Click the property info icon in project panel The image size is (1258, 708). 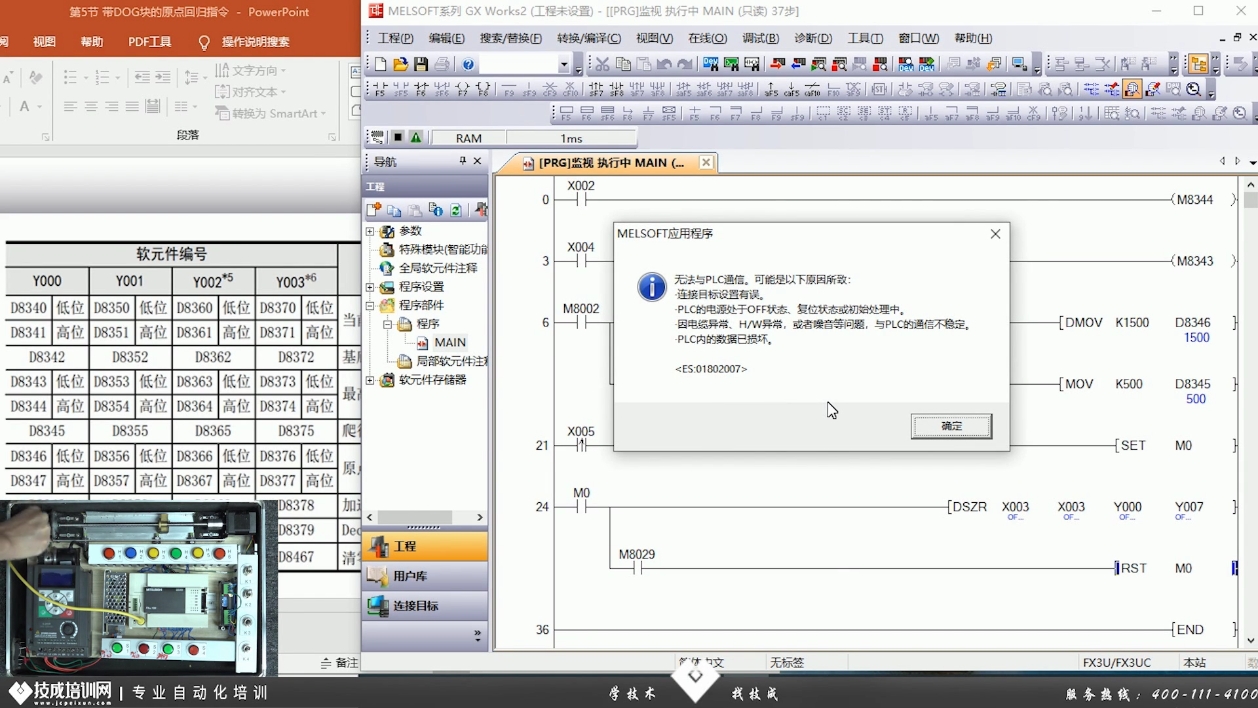pos(436,210)
